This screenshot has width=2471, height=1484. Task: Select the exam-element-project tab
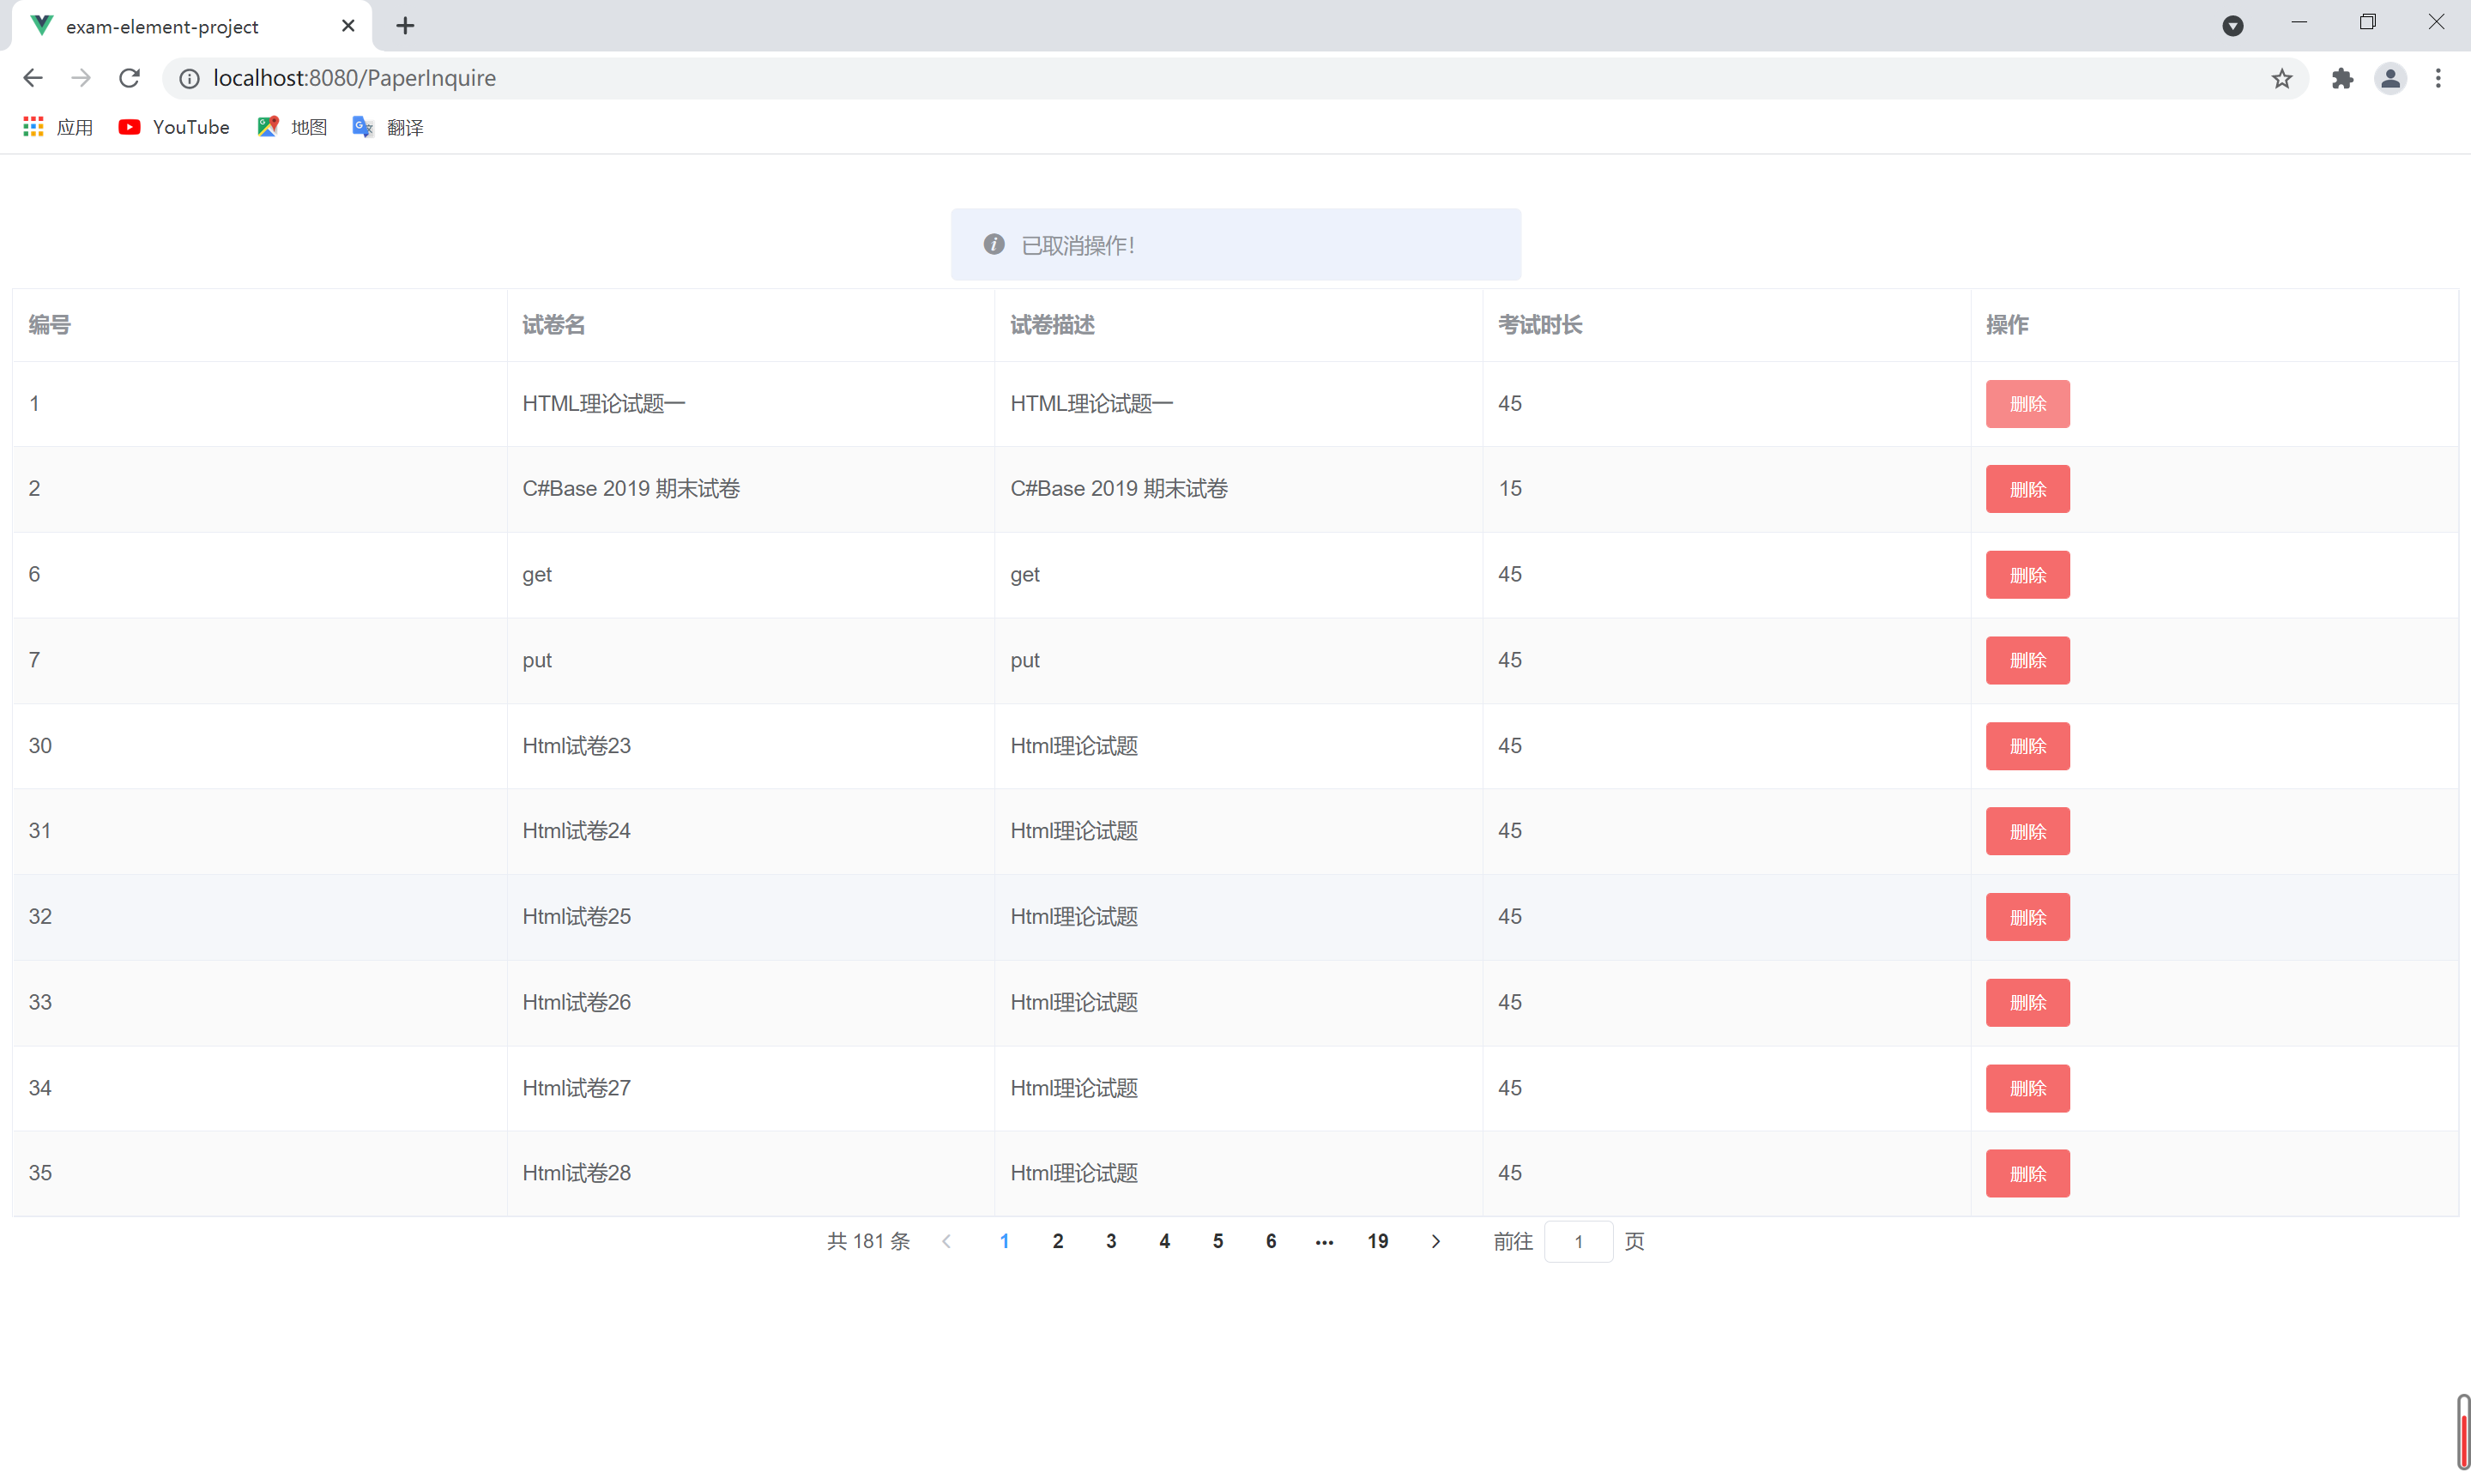162,26
